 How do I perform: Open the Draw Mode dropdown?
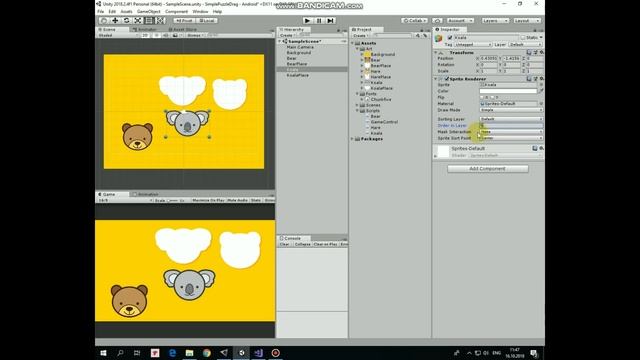[x=511, y=110]
